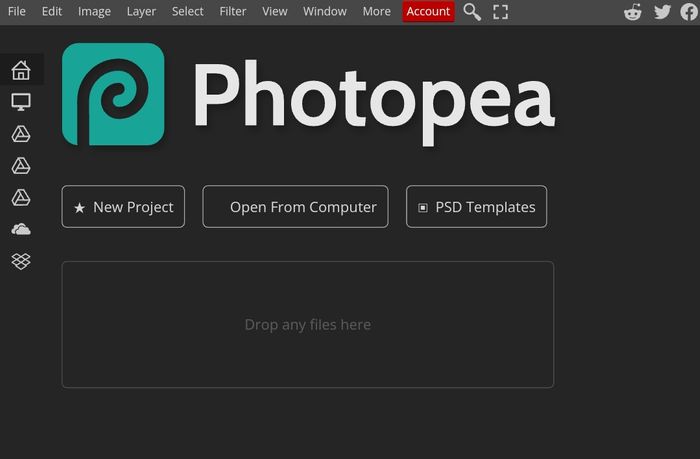Viewport: 700px width, 459px height.
Task: Open the File menu
Action: click(17, 12)
